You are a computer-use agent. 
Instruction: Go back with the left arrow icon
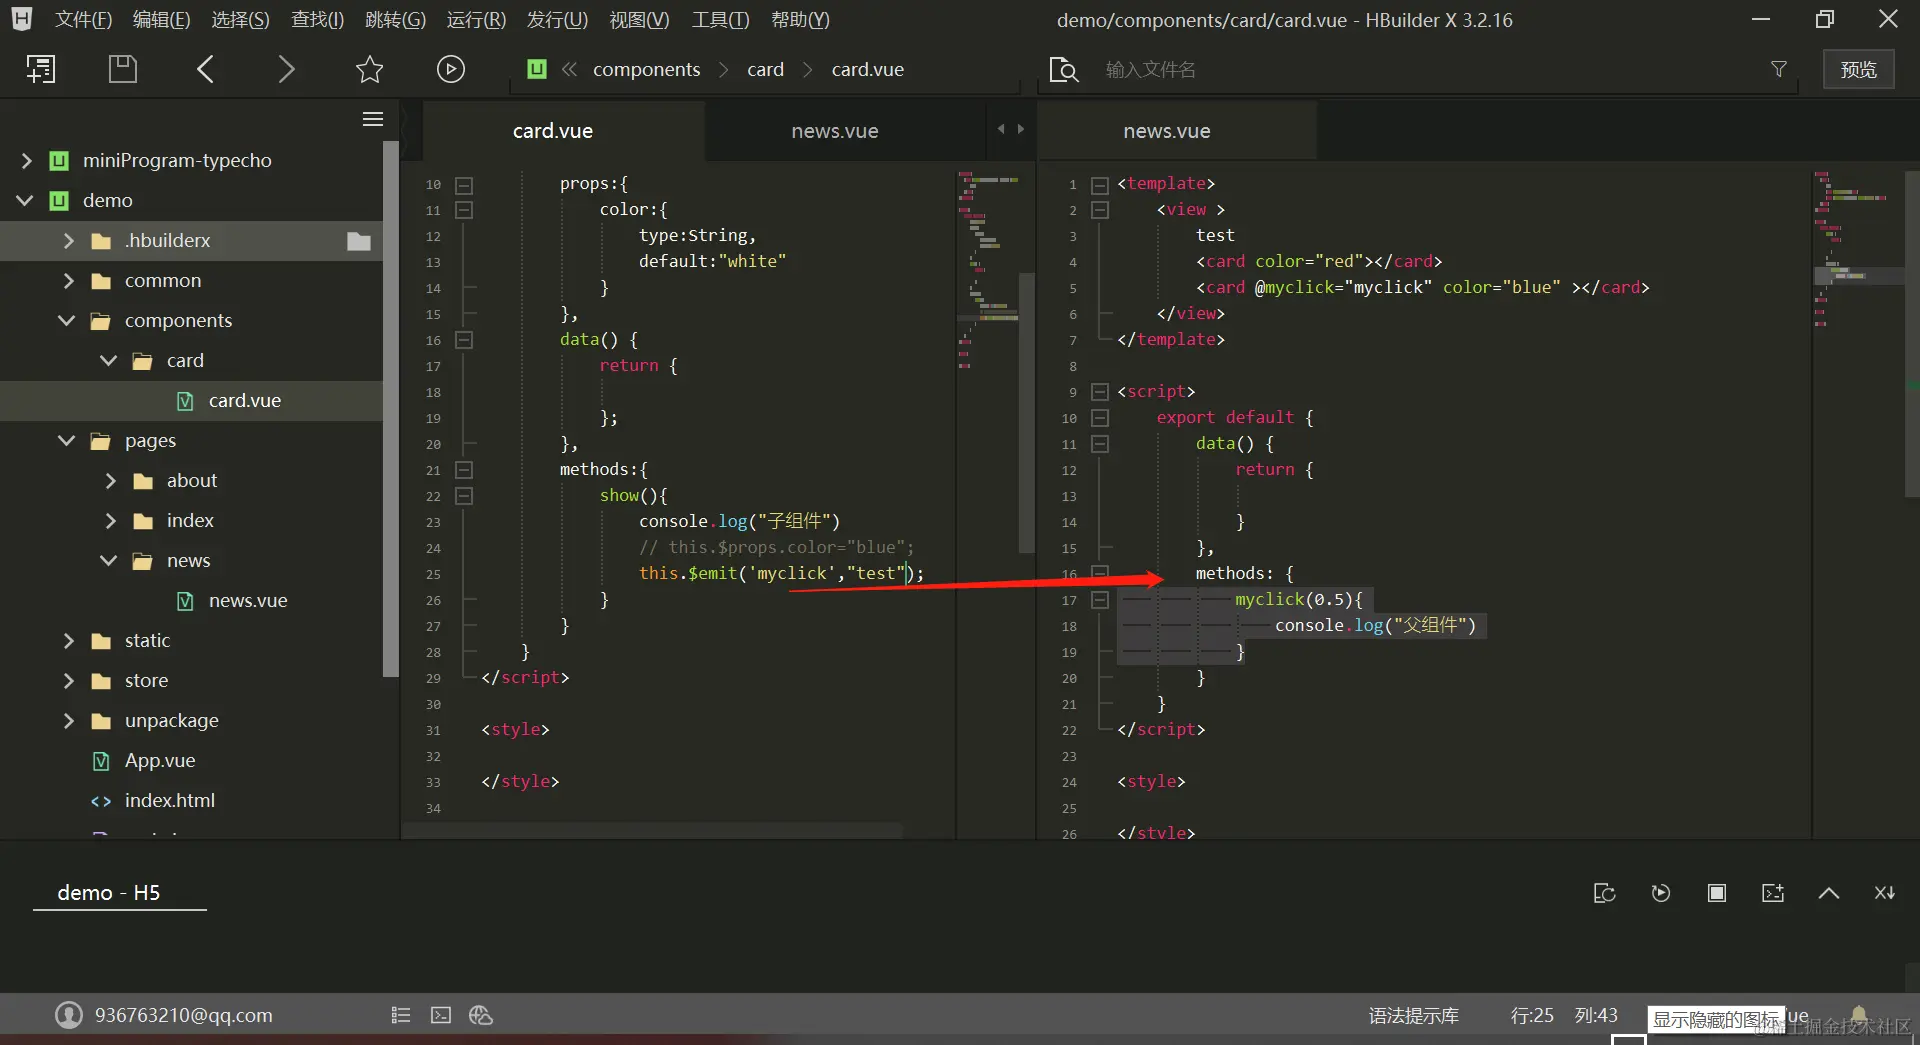point(205,69)
